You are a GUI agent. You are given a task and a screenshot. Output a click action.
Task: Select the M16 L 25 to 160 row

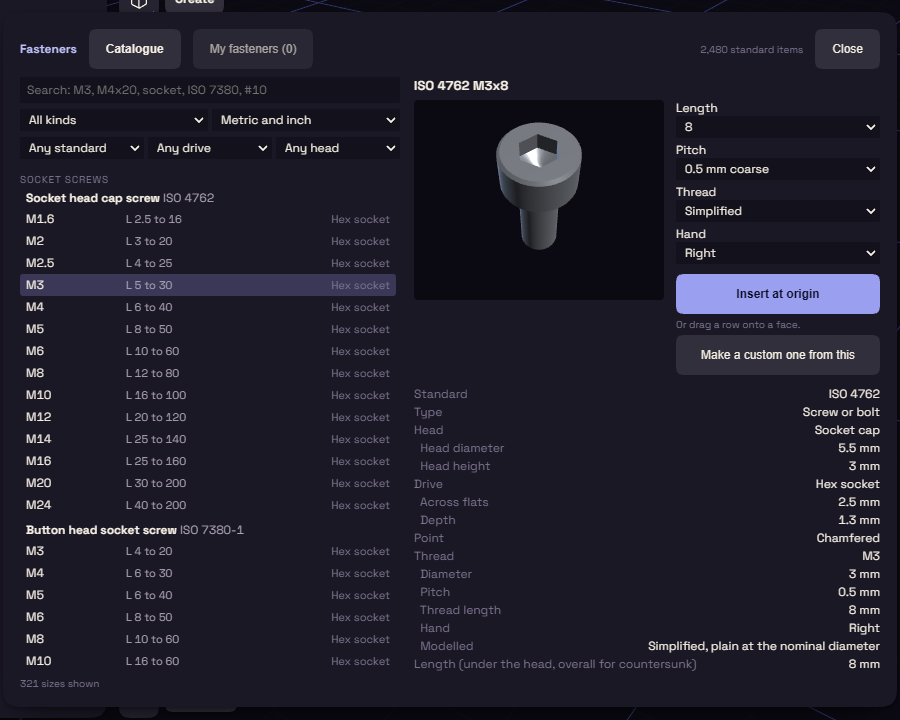coord(208,461)
